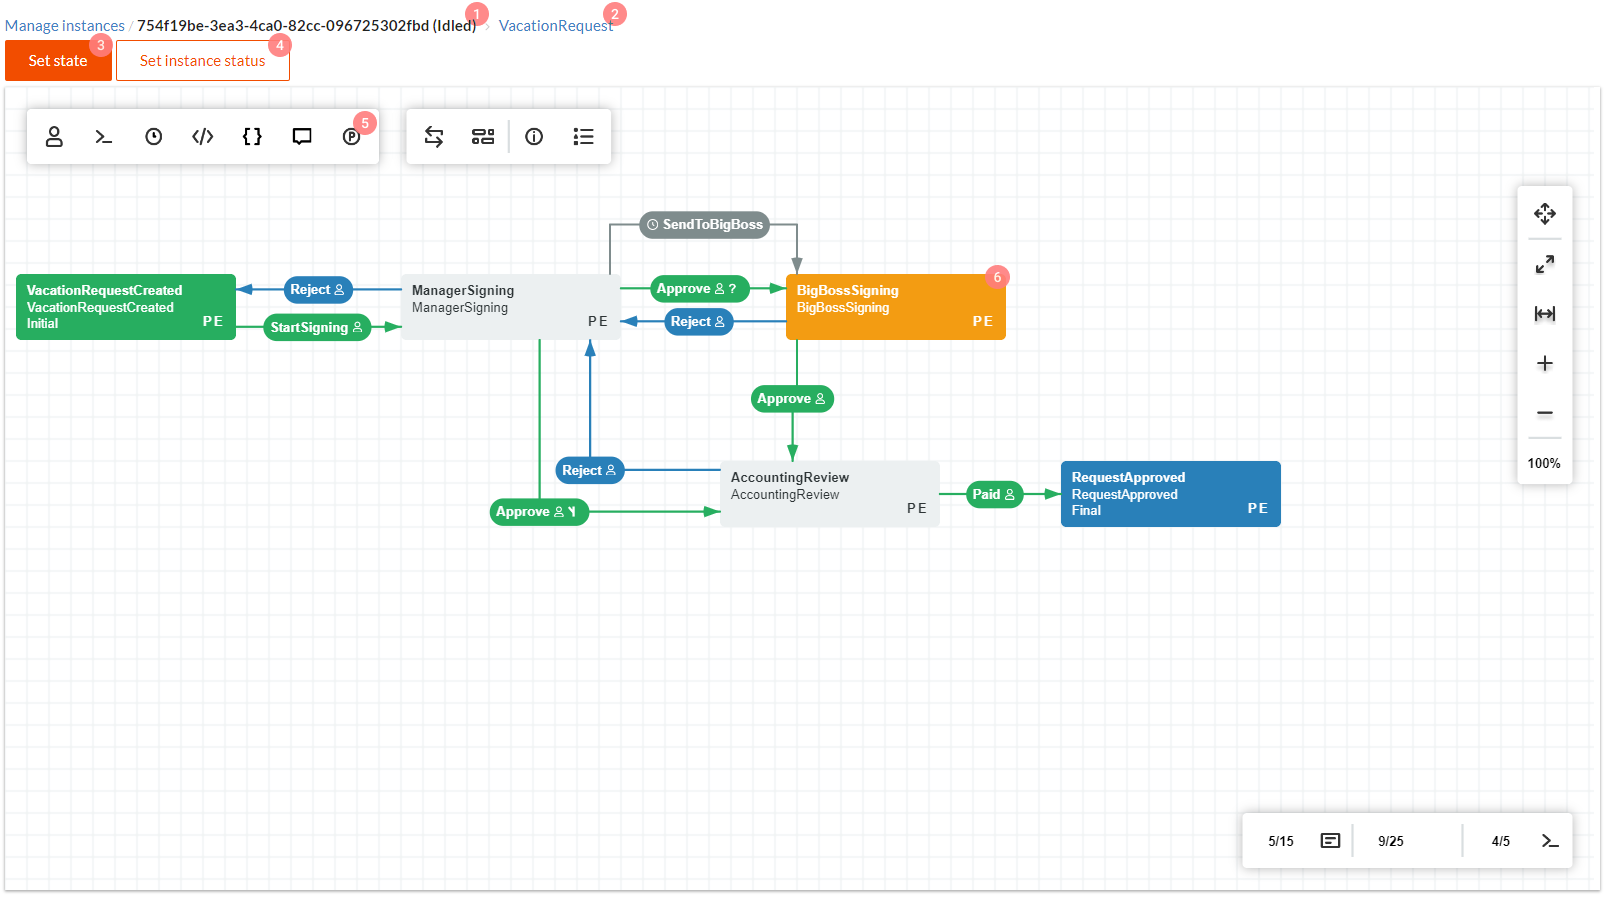
Task: Click the 9/25 transitions counter
Action: click(x=1391, y=841)
